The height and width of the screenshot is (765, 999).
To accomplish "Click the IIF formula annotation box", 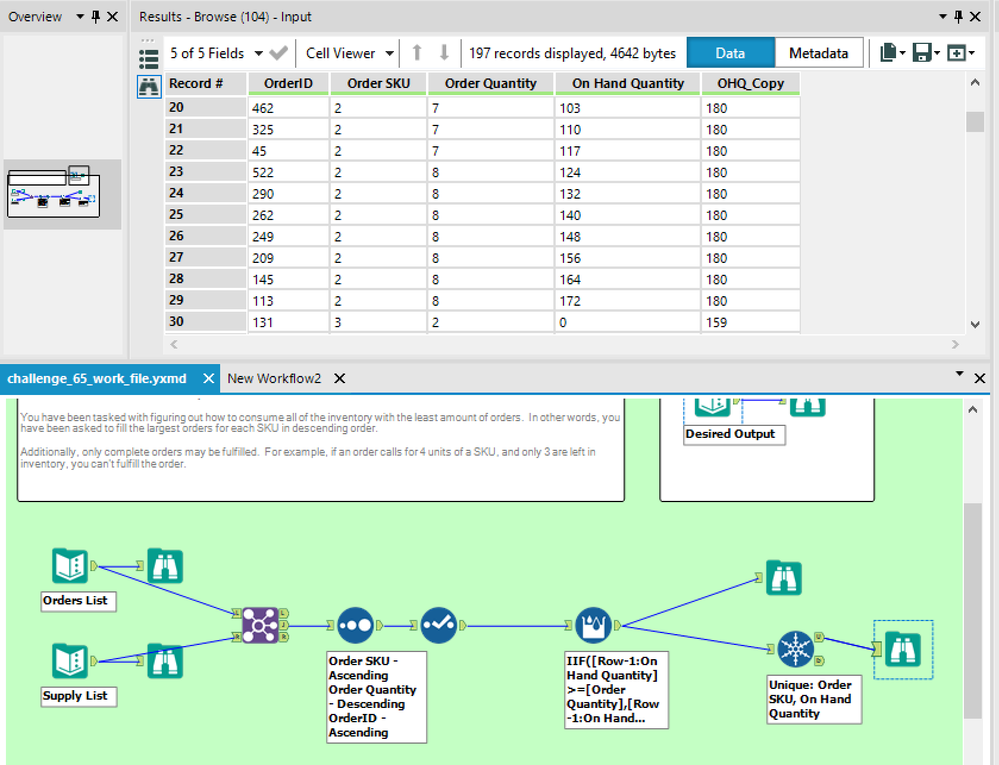I will (x=616, y=690).
